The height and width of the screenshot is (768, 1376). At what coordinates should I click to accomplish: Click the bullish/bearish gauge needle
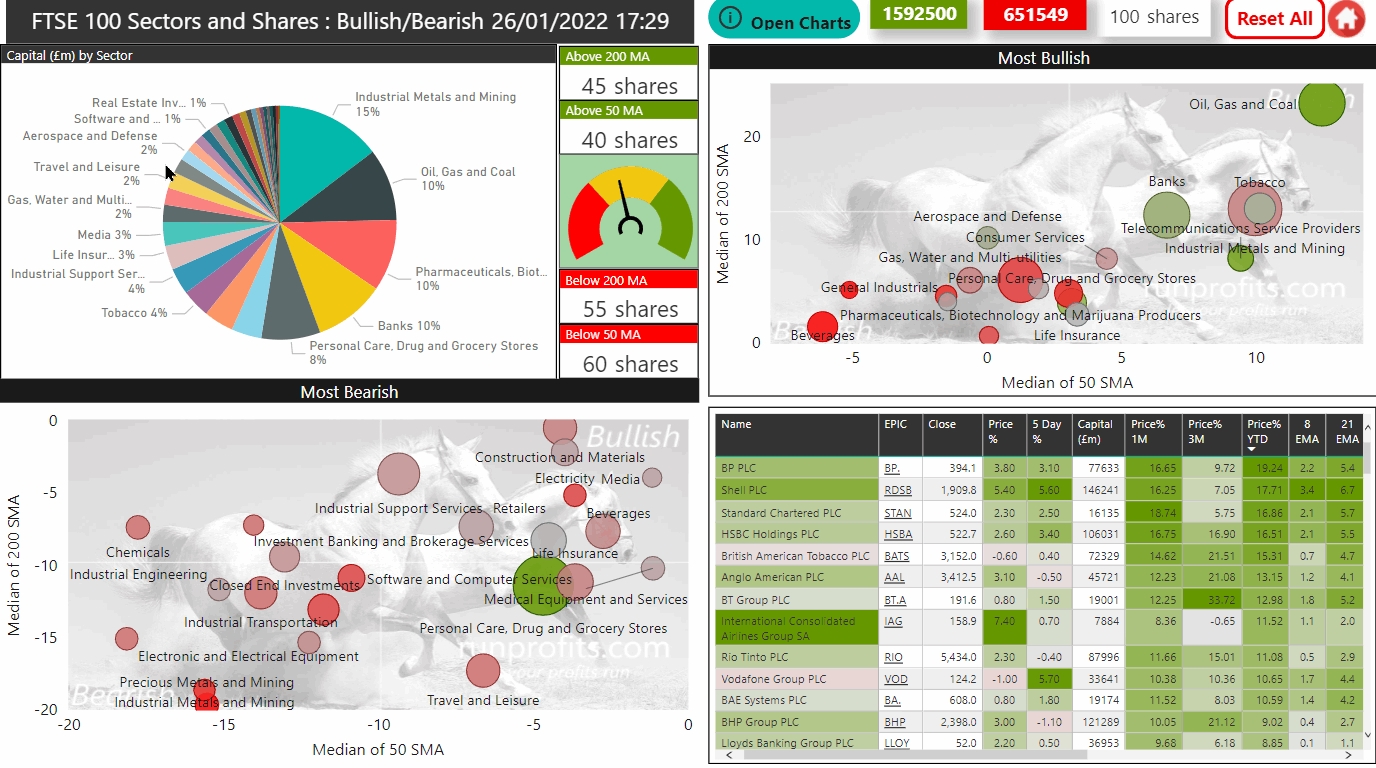627,205
